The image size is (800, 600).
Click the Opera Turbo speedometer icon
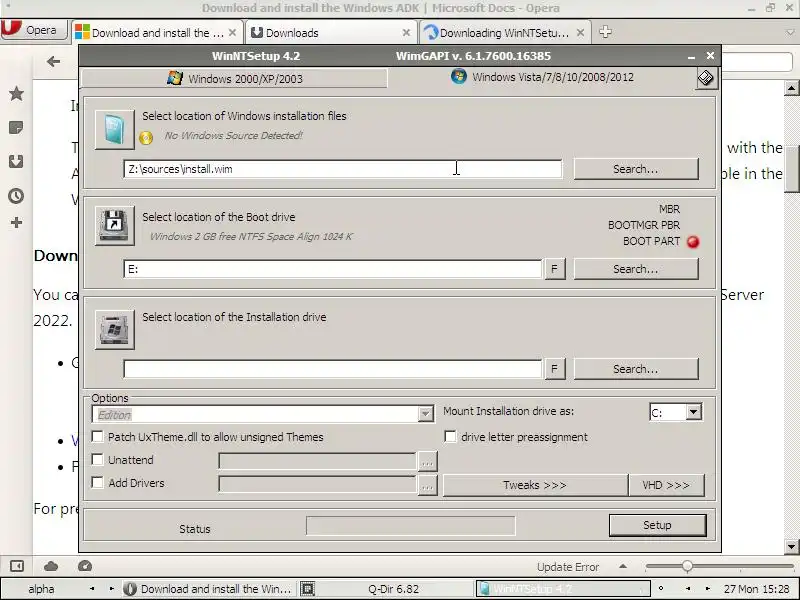click(x=85, y=566)
